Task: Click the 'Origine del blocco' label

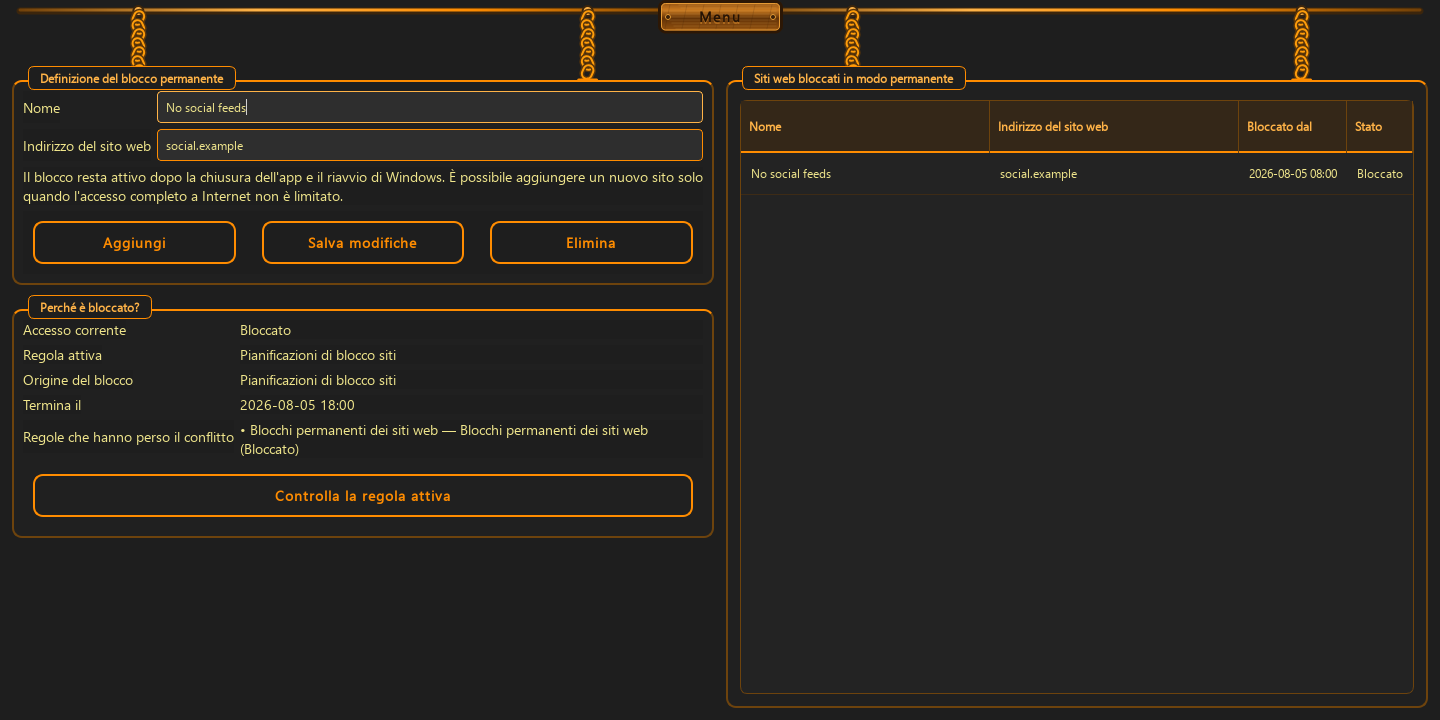Action: pyautogui.click(x=78, y=380)
